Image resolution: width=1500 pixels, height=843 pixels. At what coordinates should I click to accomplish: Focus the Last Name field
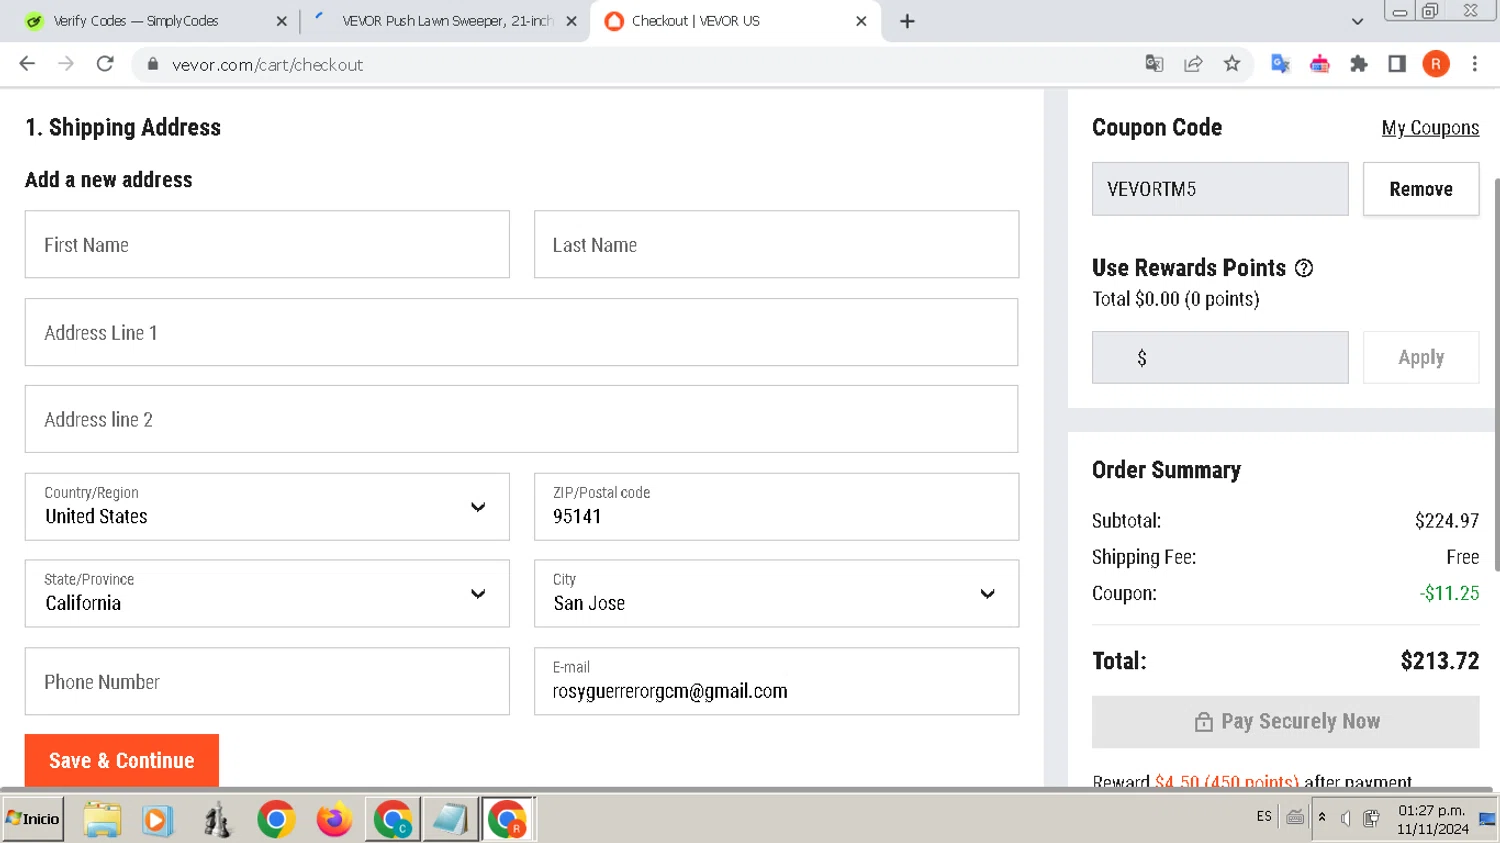pyautogui.click(x=776, y=244)
